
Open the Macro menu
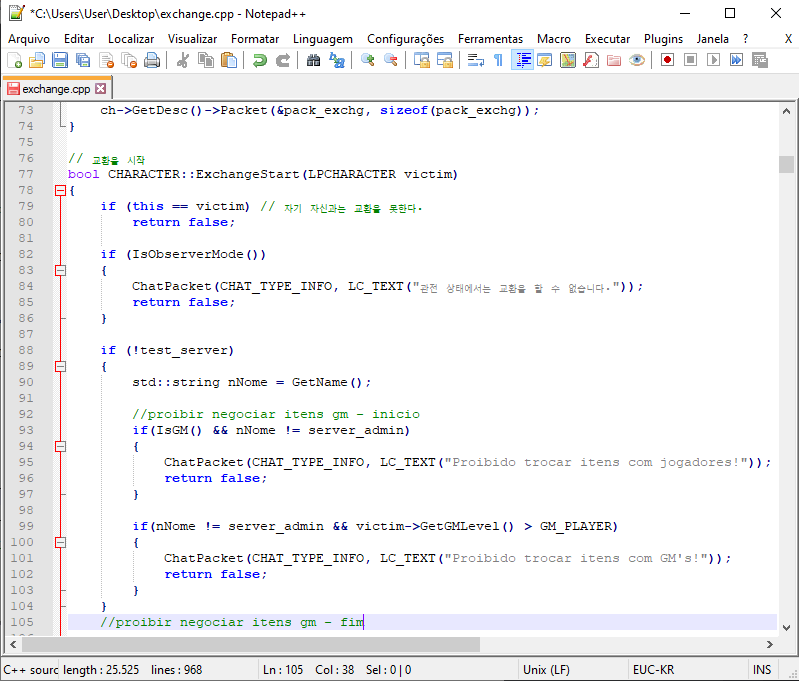(554, 39)
